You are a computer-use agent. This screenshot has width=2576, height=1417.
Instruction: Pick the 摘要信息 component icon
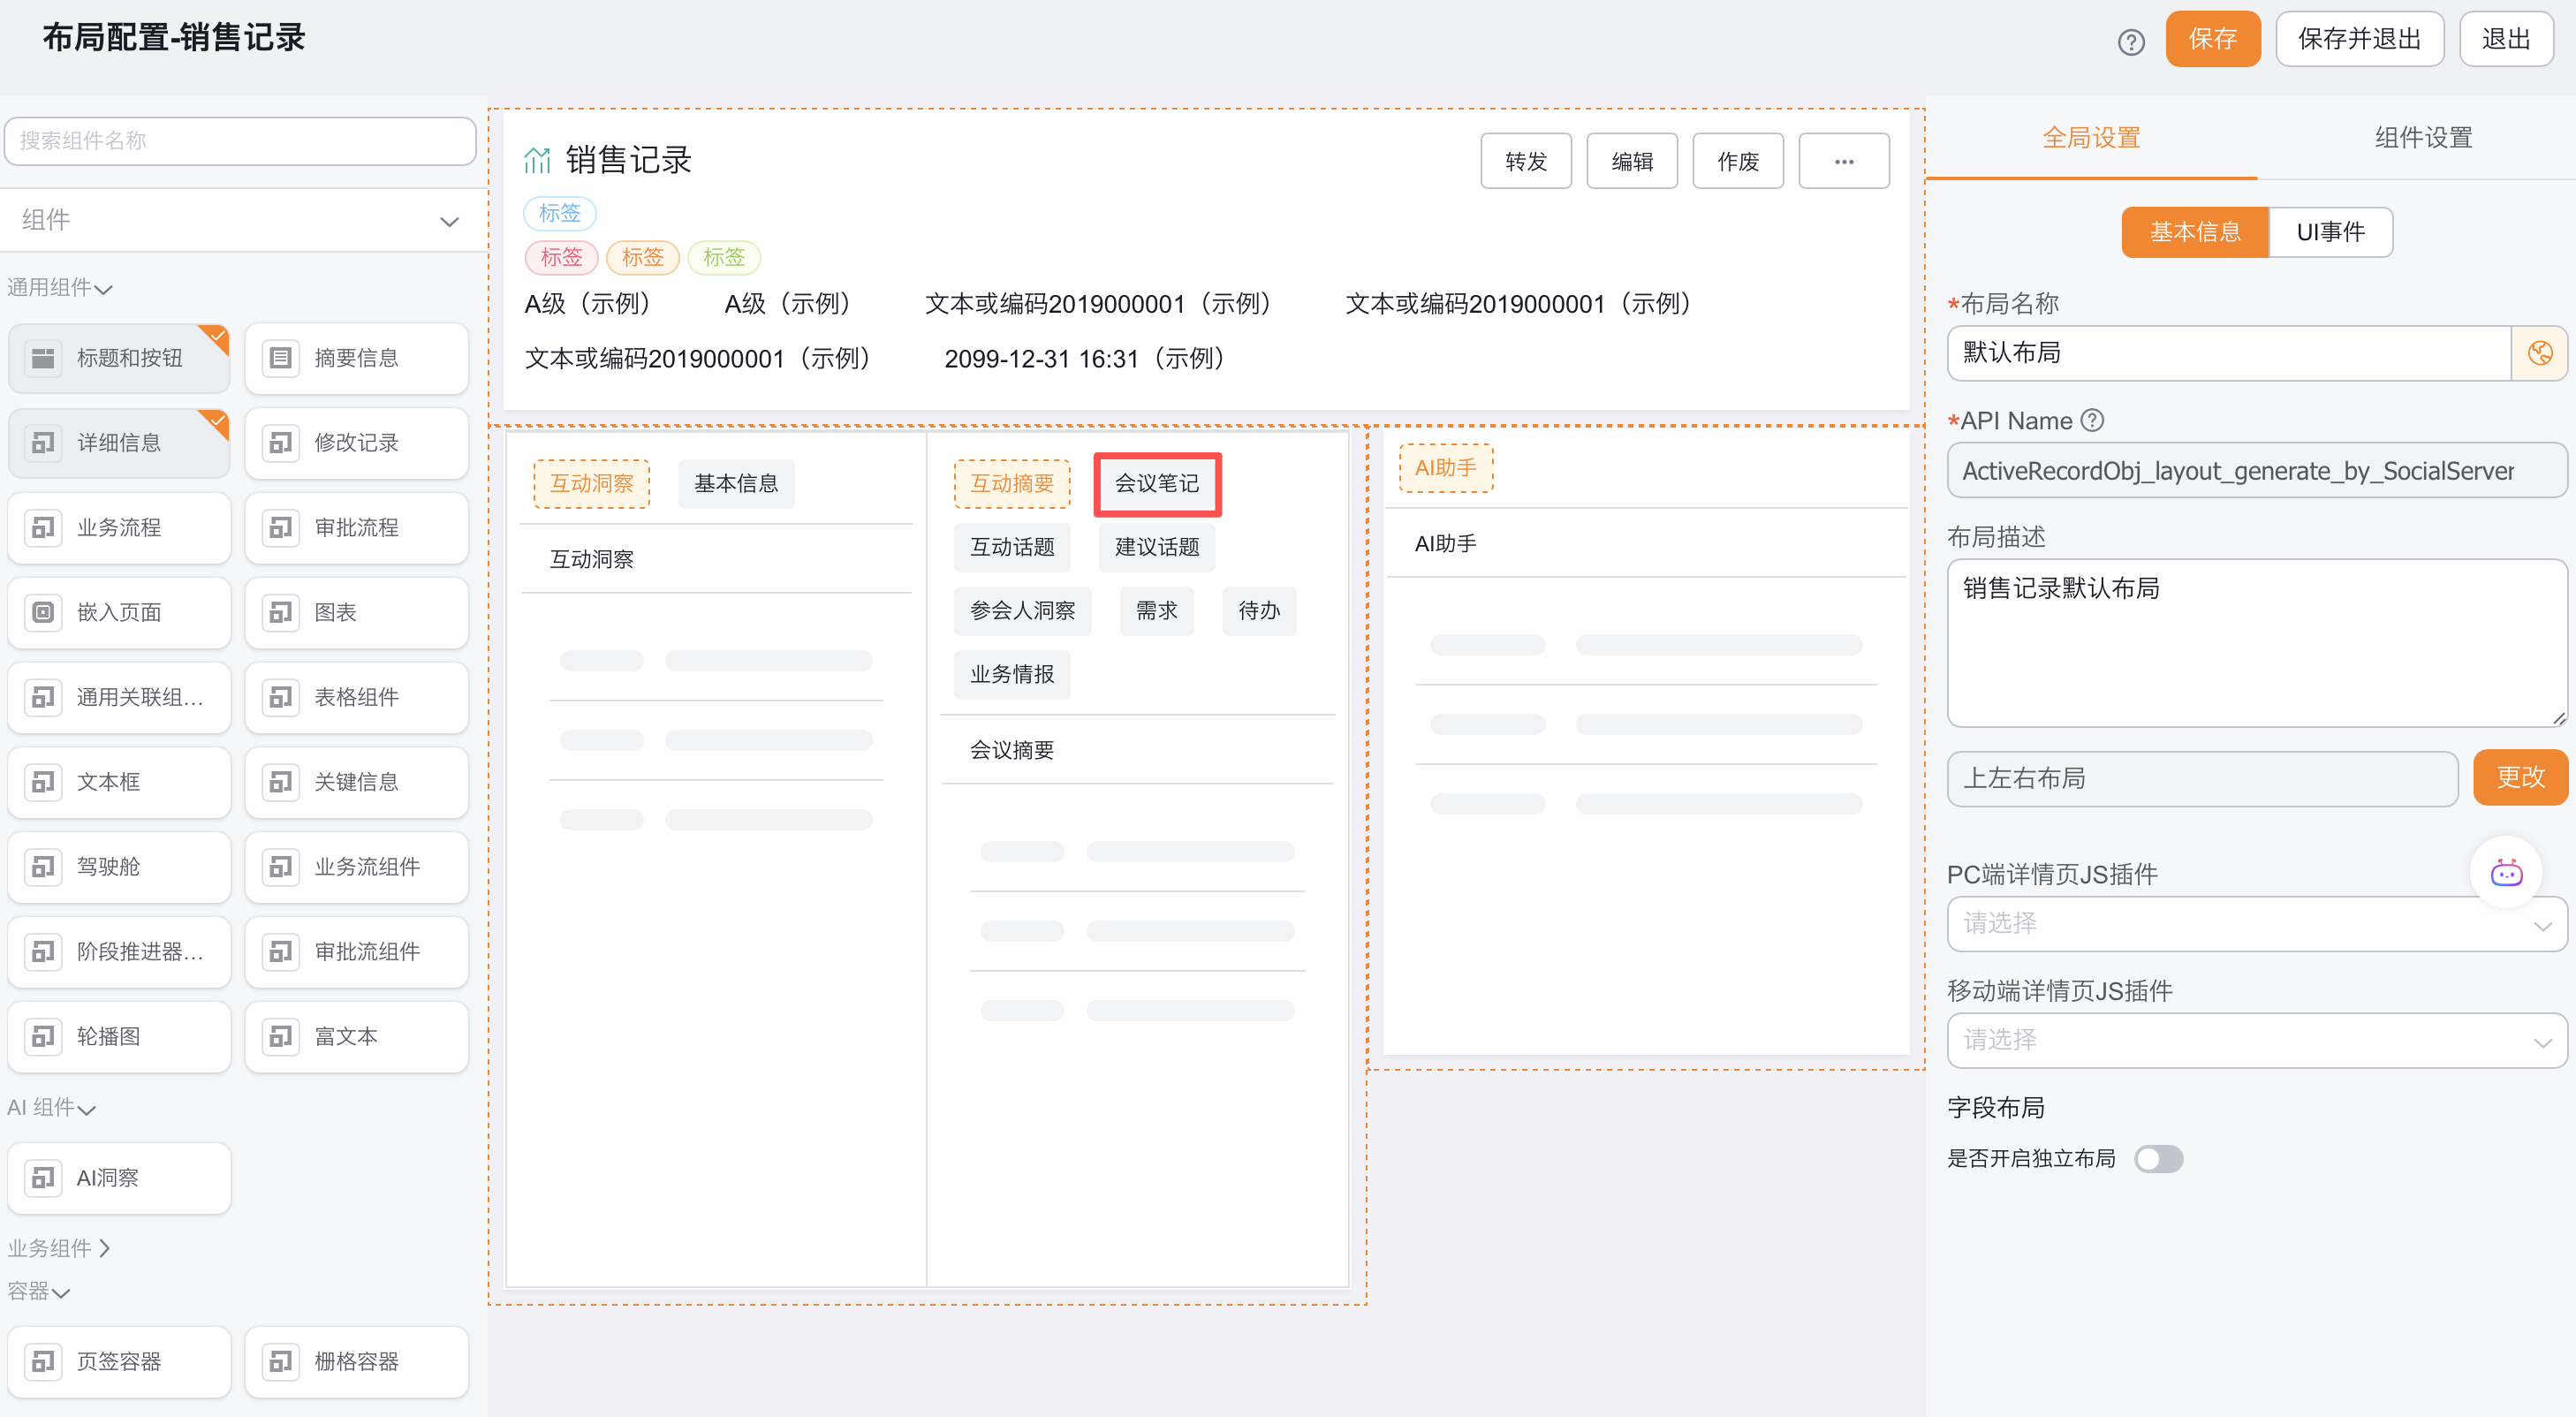(x=281, y=358)
